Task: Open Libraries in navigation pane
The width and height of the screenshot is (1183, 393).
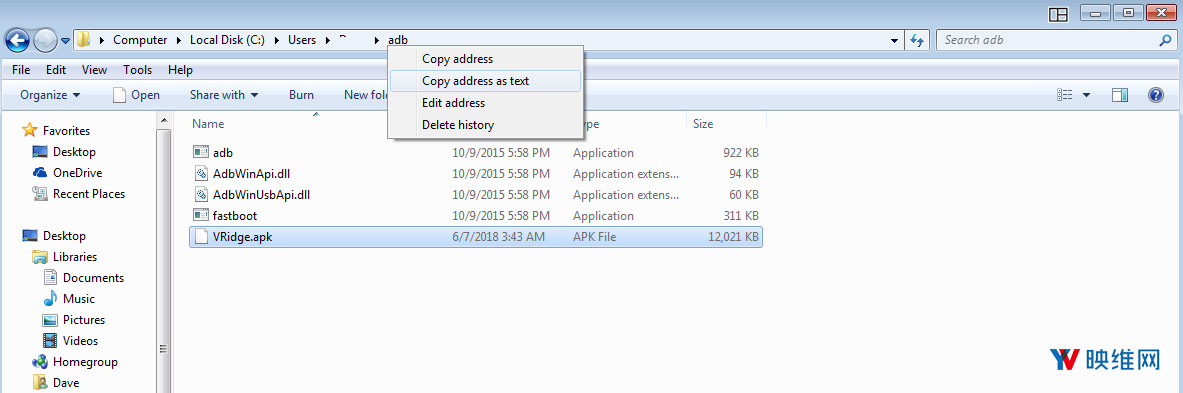Action: point(75,257)
